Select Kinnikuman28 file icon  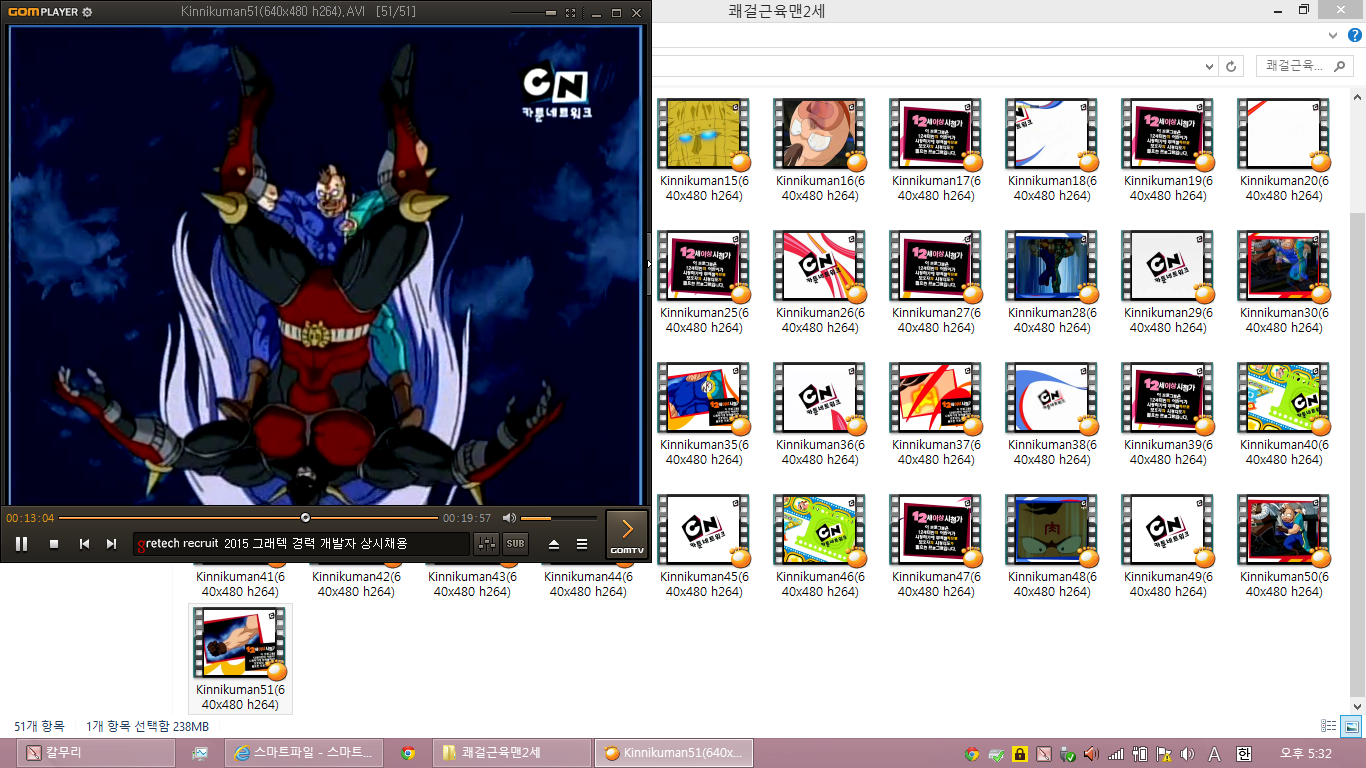point(1050,266)
